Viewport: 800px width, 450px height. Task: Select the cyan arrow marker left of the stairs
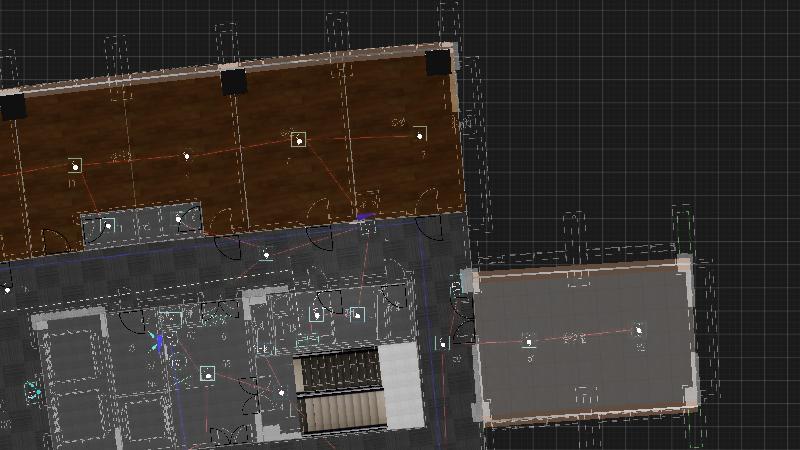click(x=156, y=341)
